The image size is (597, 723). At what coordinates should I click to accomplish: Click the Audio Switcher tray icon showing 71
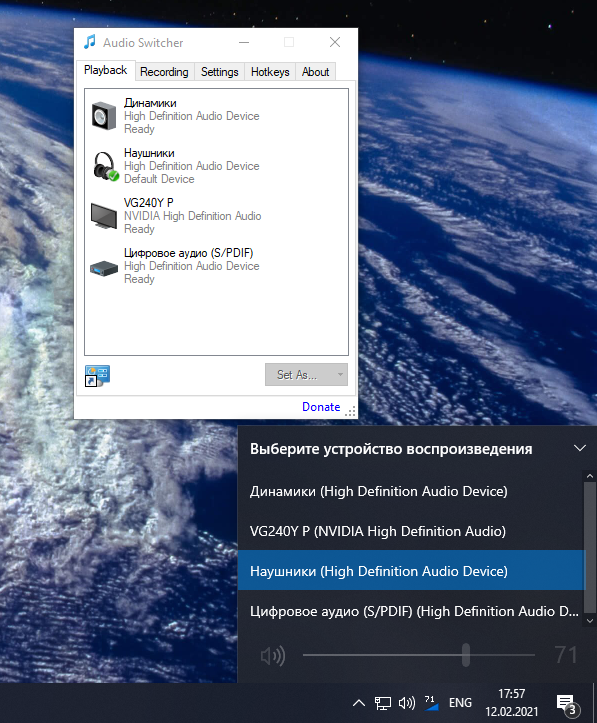pyautogui.click(x=431, y=703)
